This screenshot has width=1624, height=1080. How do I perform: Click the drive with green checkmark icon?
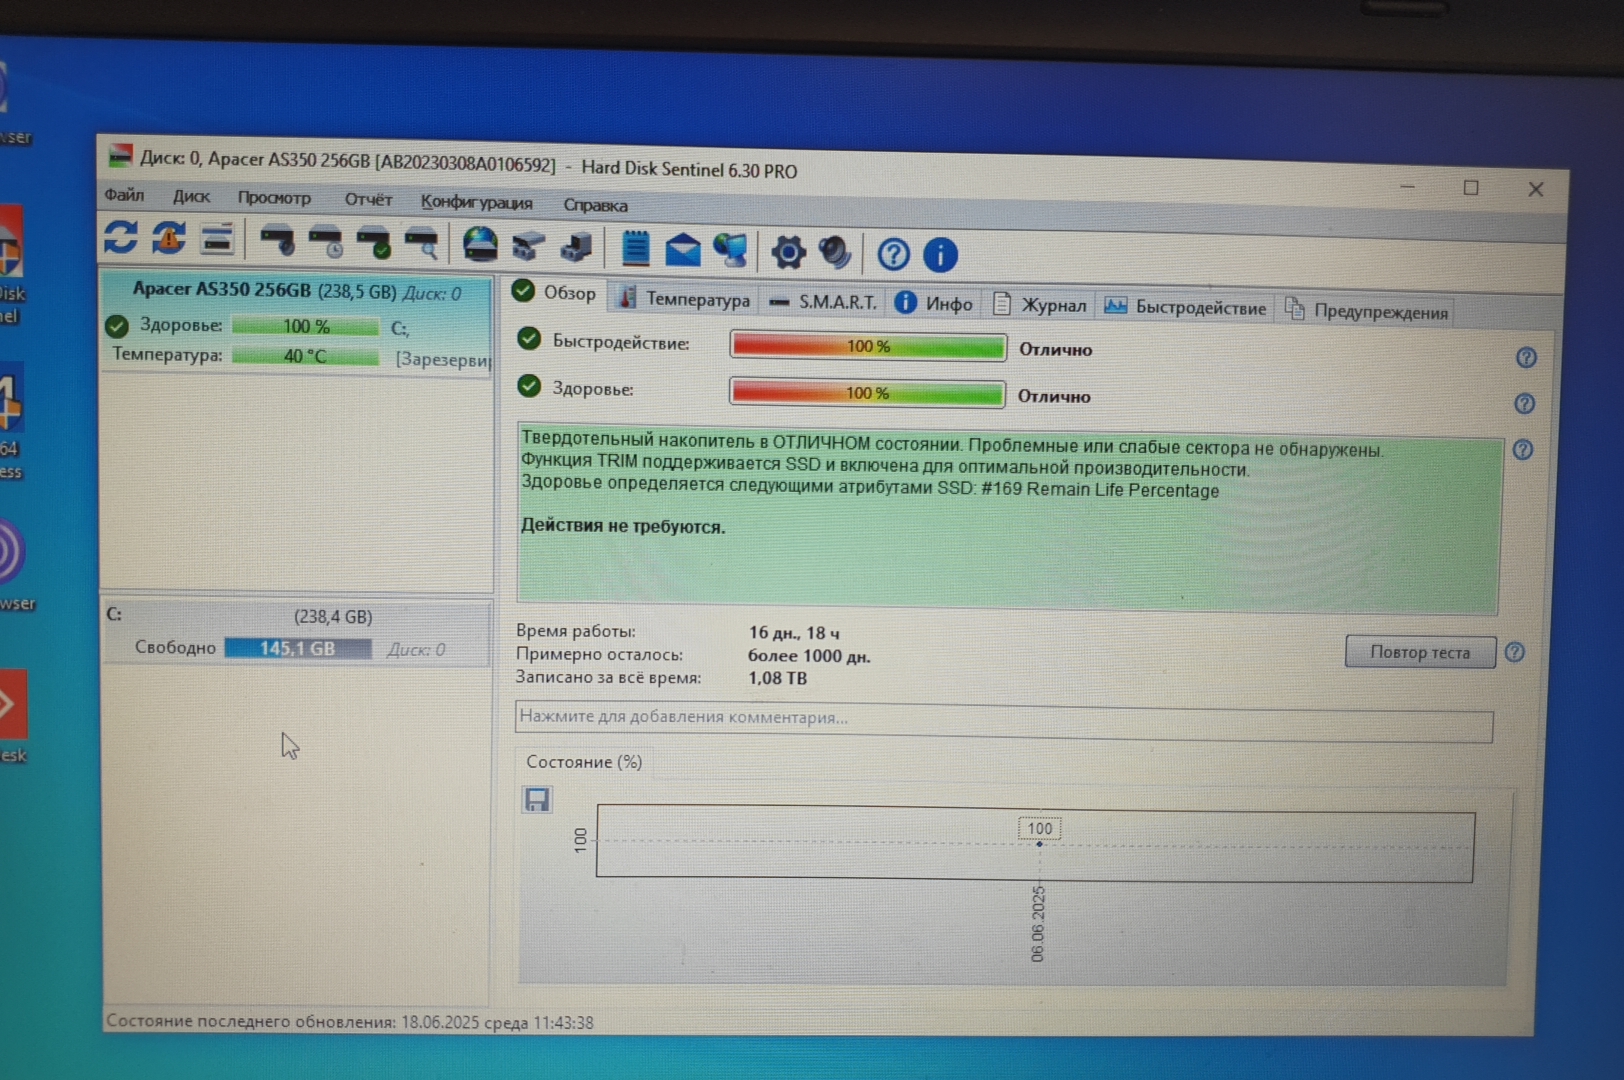point(374,243)
